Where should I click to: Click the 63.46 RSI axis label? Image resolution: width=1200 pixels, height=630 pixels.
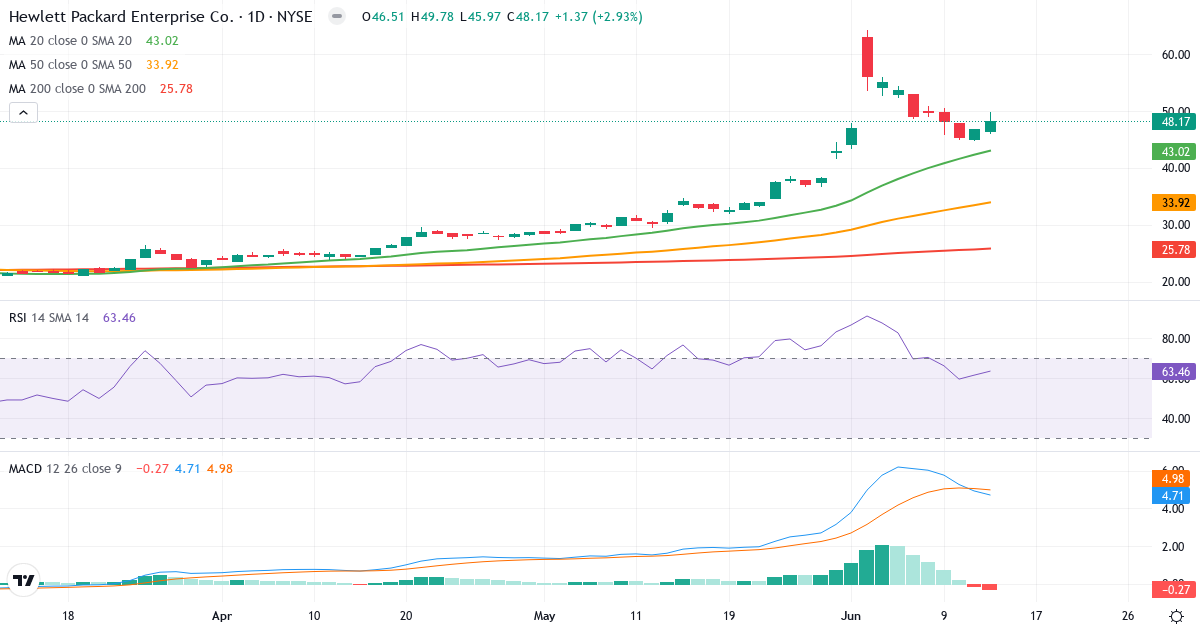tap(1172, 372)
